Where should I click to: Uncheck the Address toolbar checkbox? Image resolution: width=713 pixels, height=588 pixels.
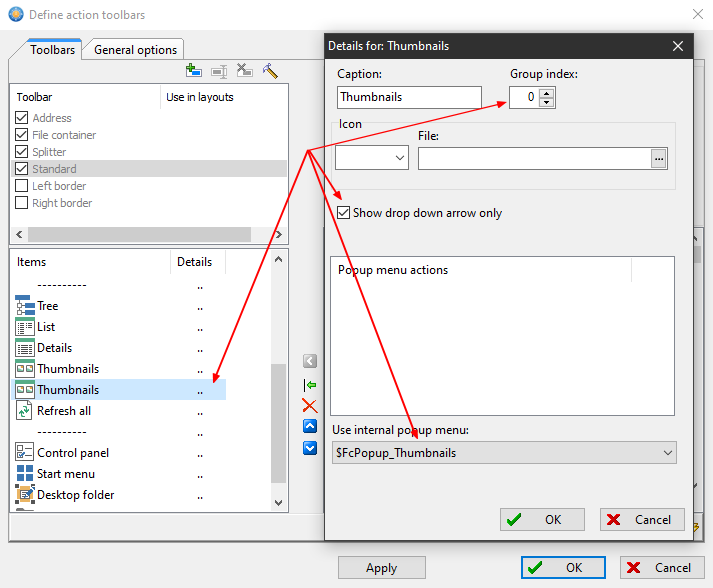[x=22, y=118]
